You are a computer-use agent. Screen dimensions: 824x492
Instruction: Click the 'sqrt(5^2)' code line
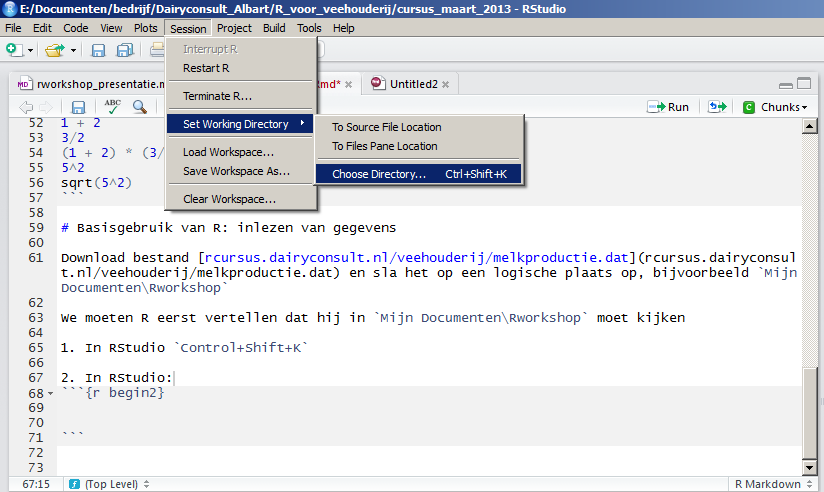tap(96, 182)
